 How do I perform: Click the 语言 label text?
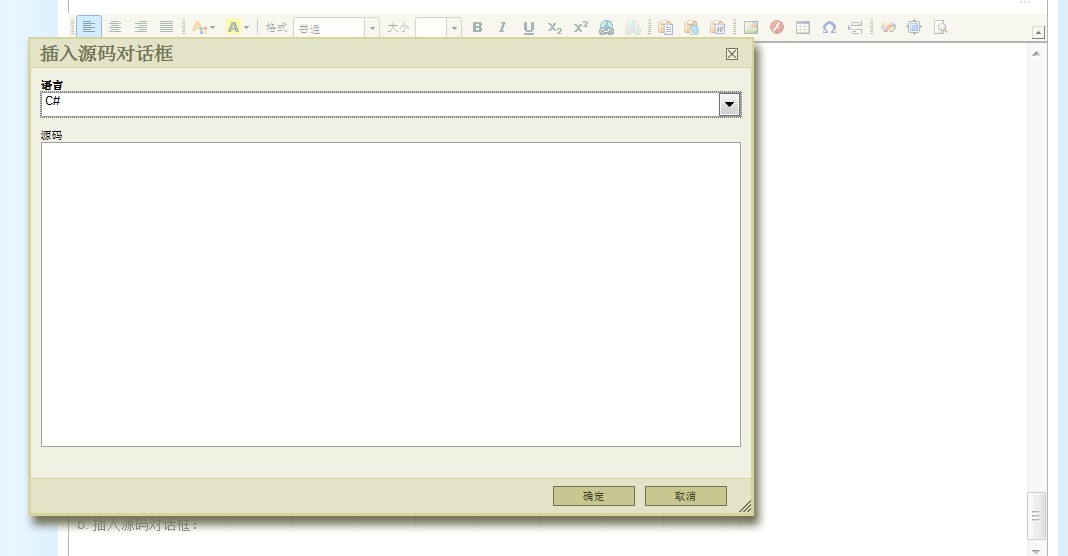tap(52, 85)
